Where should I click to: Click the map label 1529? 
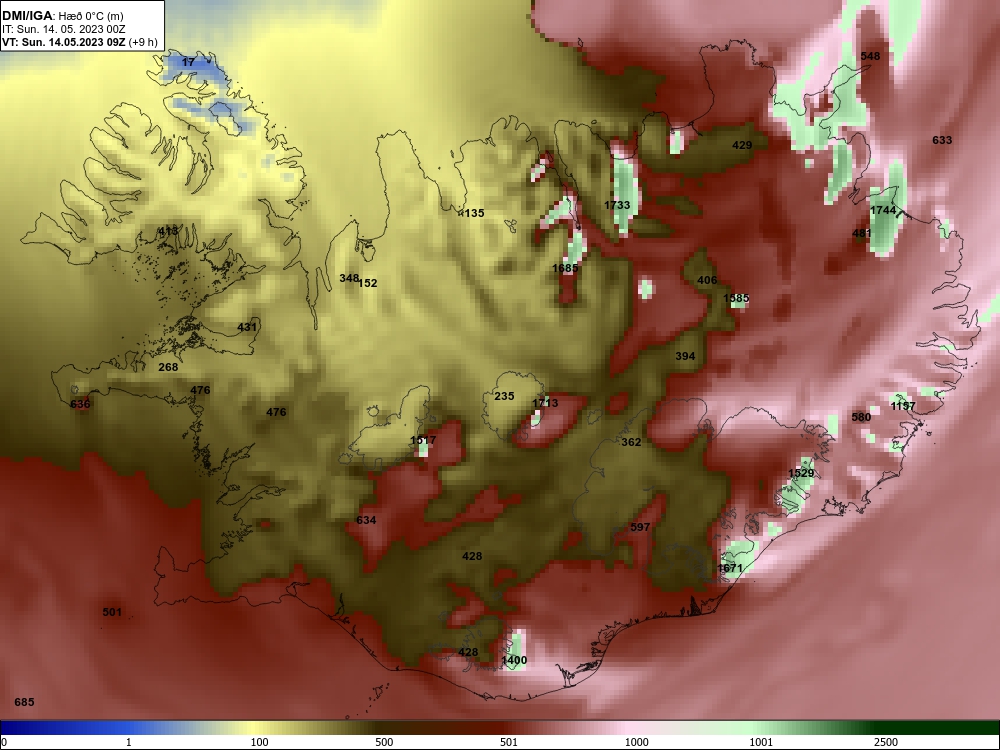[801, 473]
